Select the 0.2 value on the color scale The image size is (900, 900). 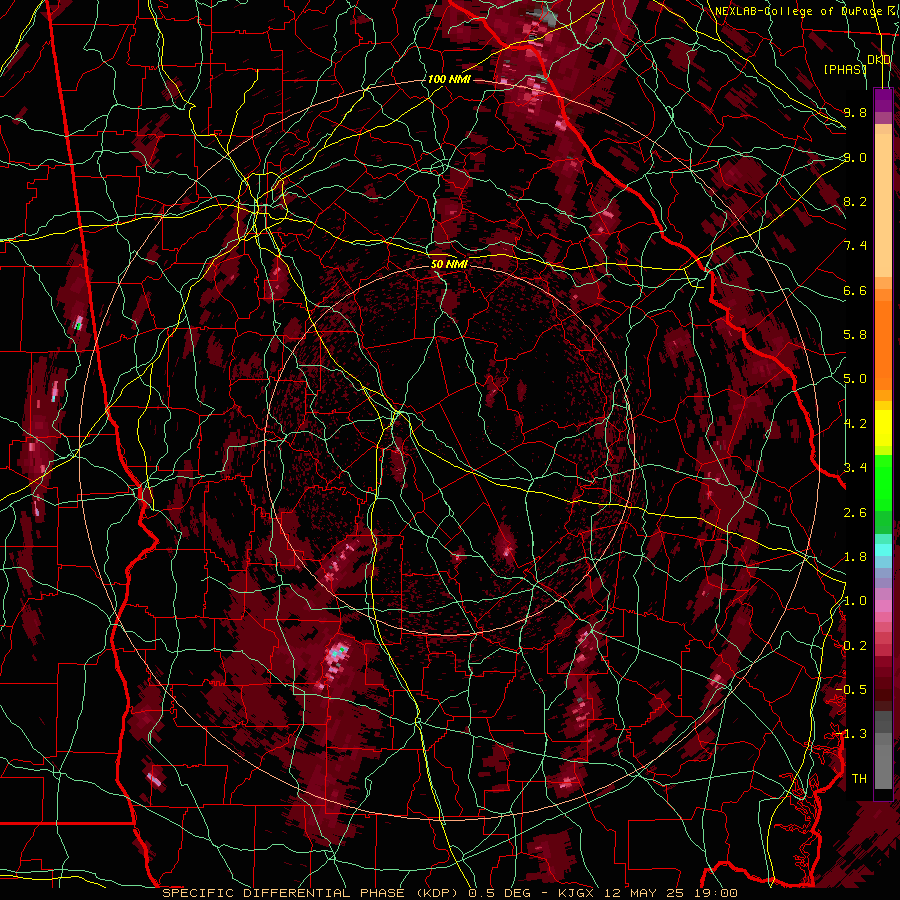[855, 646]
